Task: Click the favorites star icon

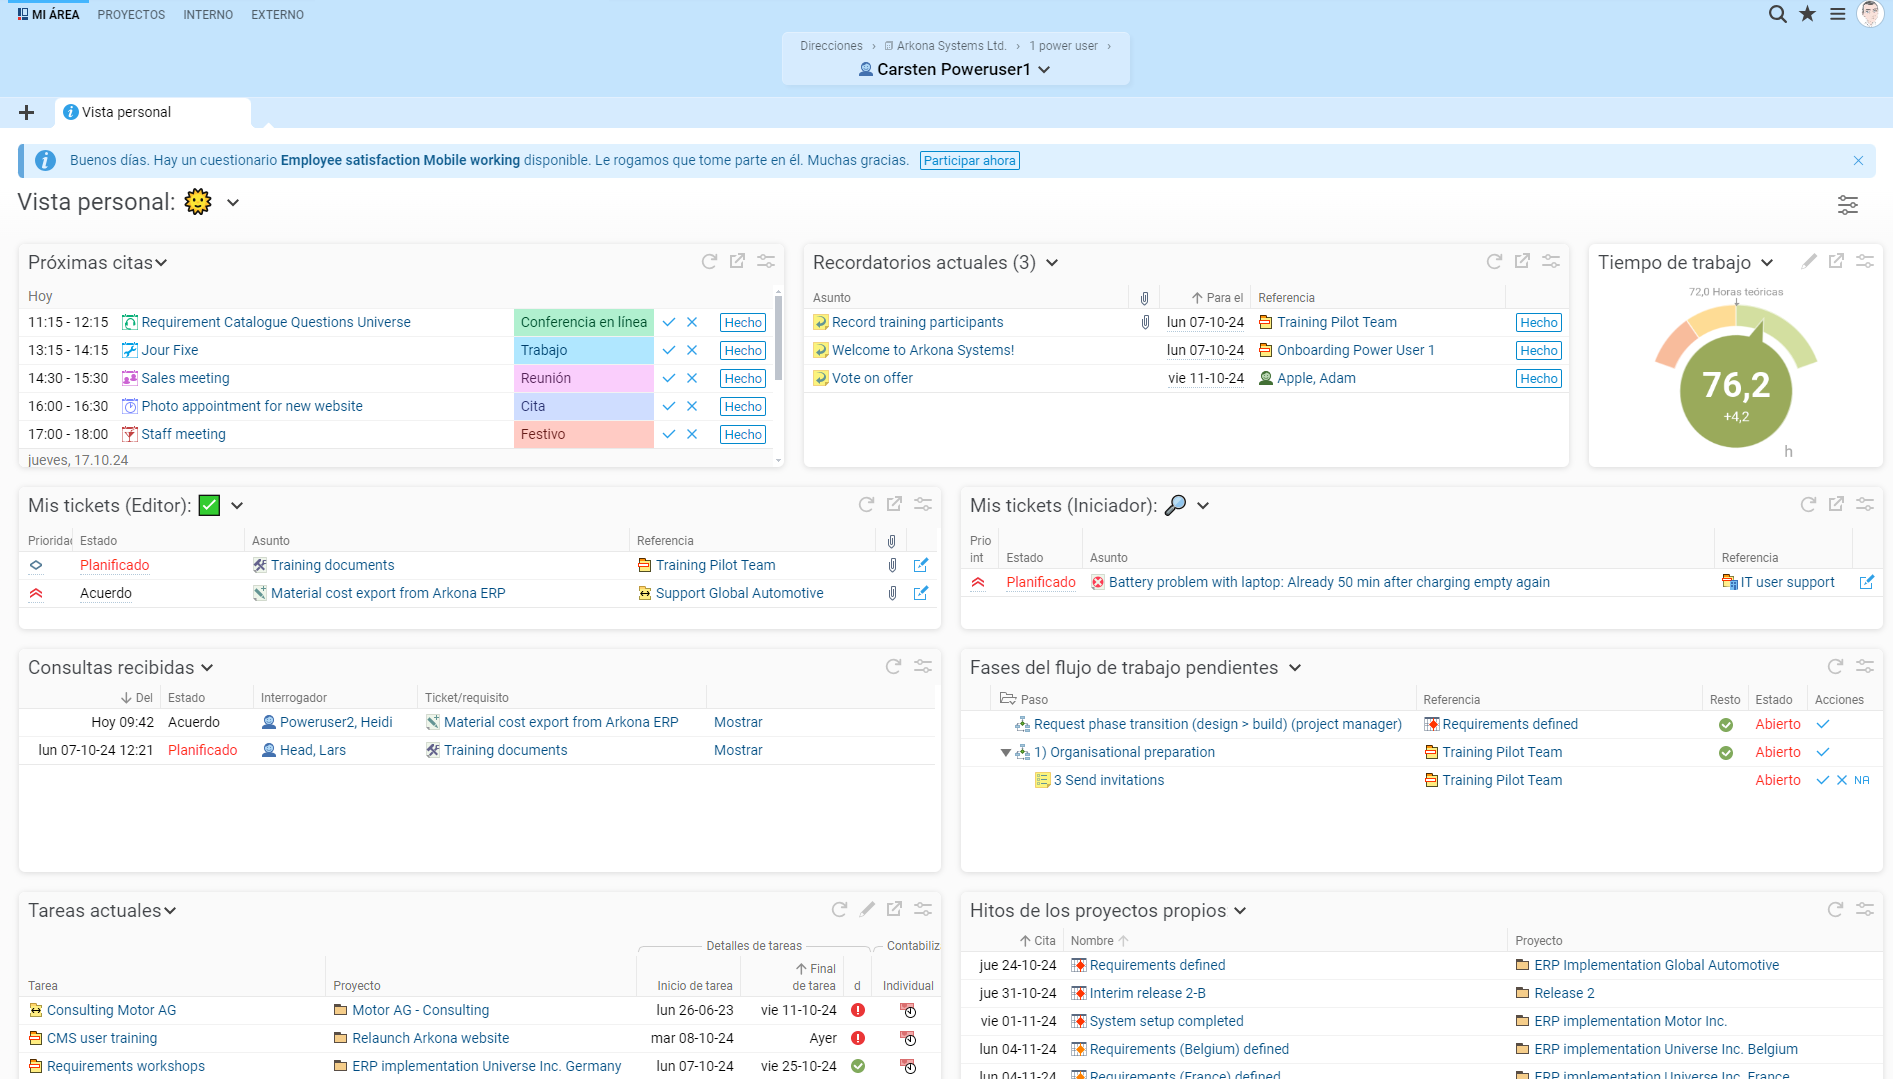Action: (1807, 14)
